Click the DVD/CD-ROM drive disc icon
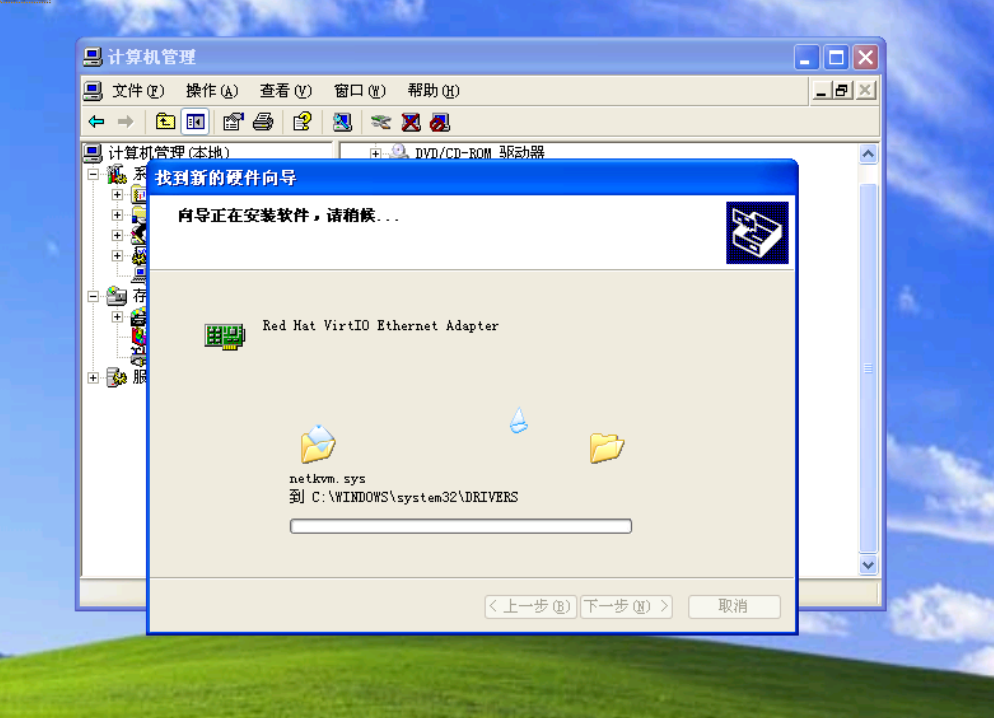 point(398,152)
